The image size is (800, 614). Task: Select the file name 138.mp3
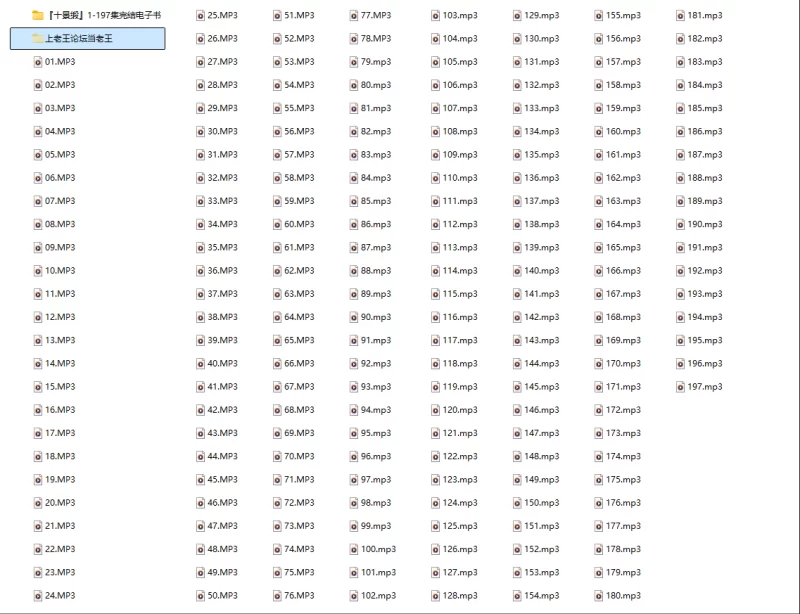(x=541, y=224)
